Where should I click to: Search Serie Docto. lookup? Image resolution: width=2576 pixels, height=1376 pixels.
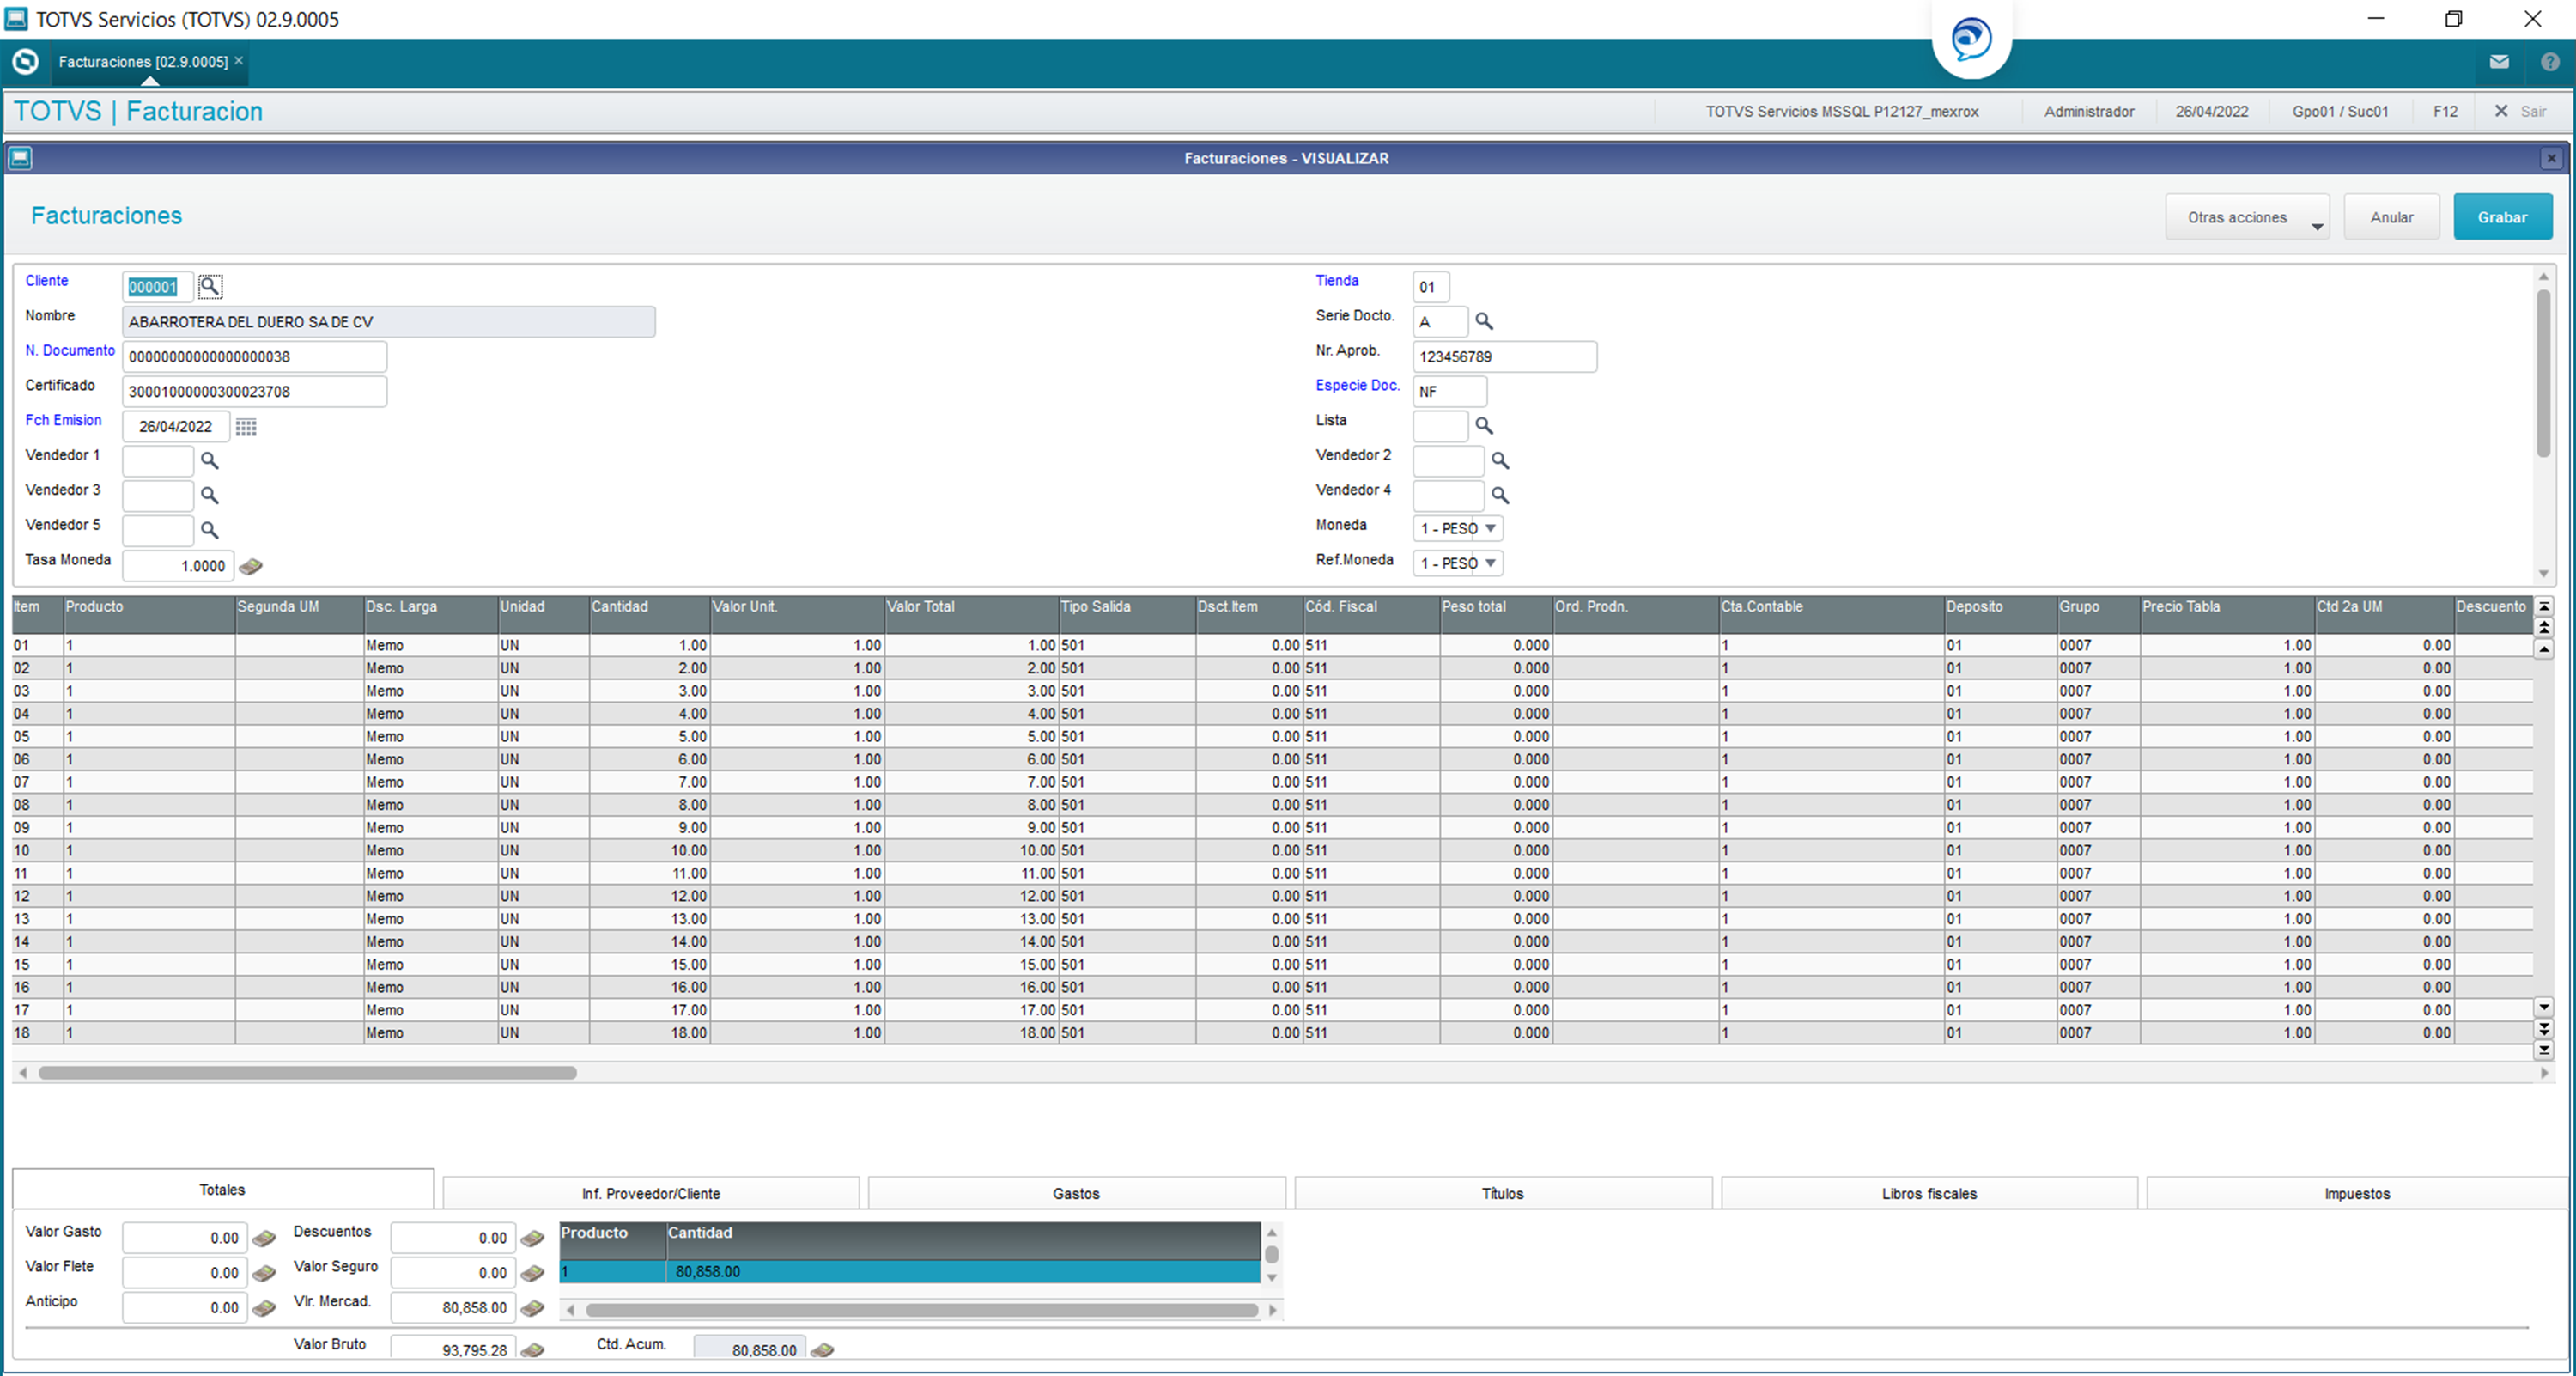1484,322
